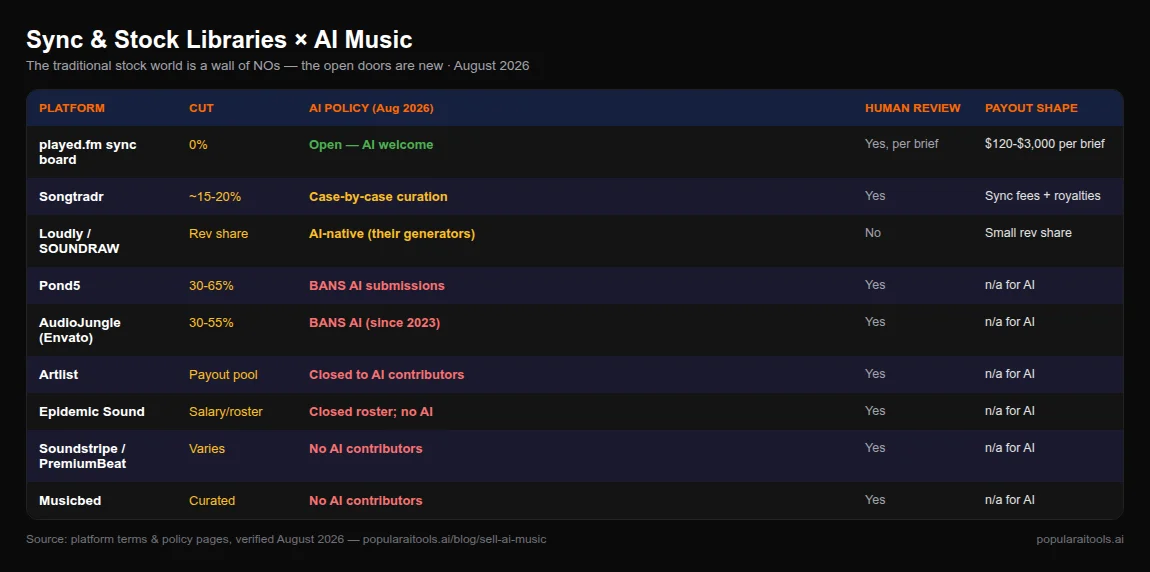Click the Sync fees + royalties payout
Viewport: 1150px width, 572px height.
[x=1043, y=196]
